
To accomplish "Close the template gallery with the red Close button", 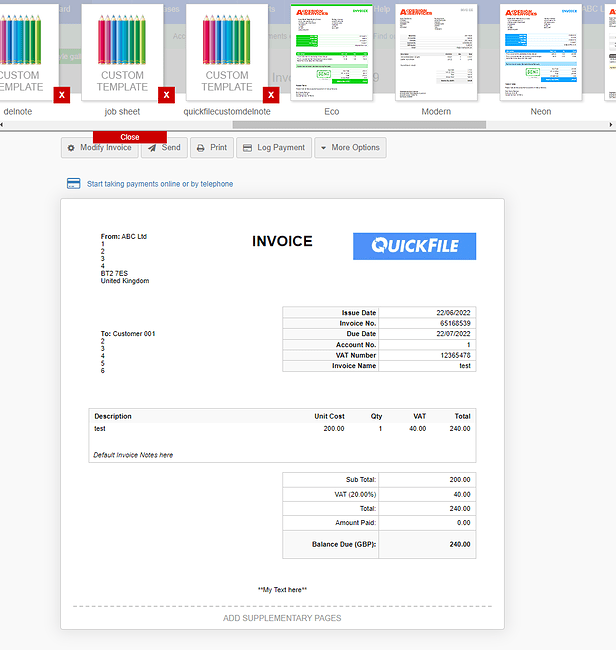I will click(x=130, y=137).
